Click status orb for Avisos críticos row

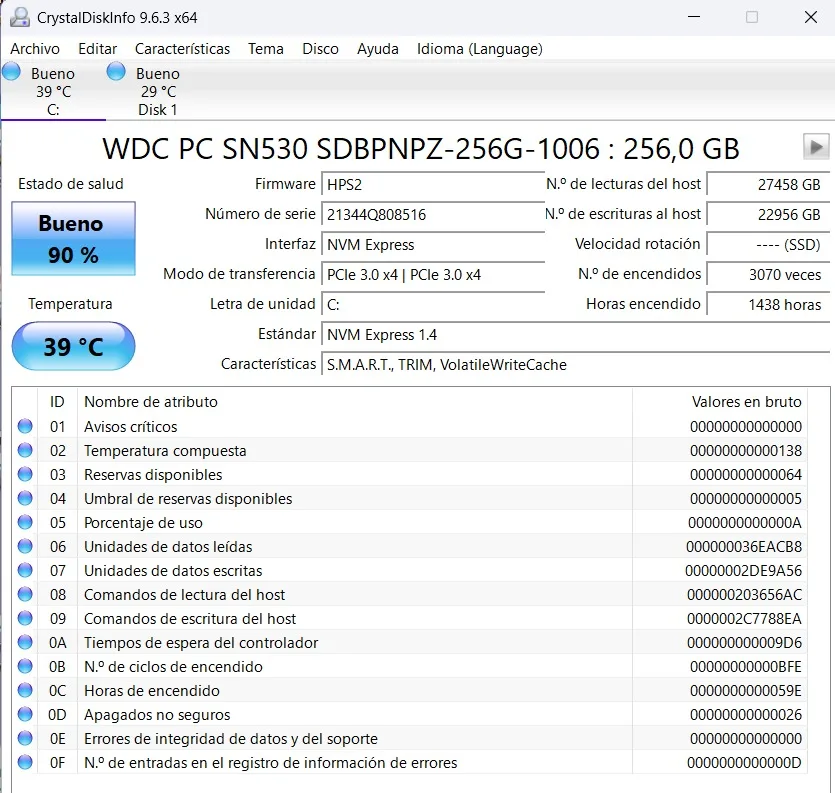[x=25, y=426]
